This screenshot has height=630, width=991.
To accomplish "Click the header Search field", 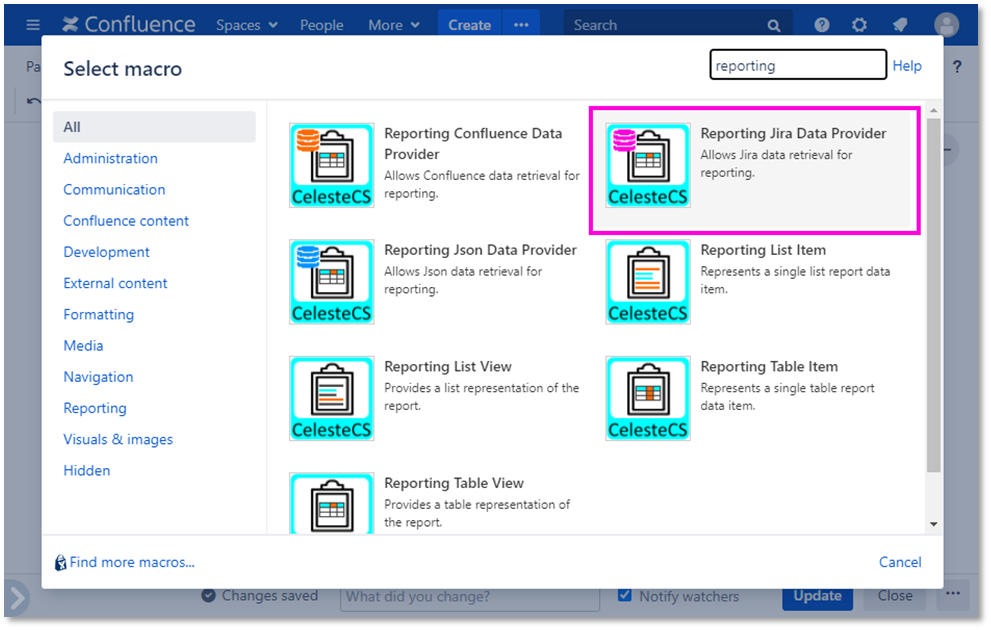I will [x=677, y=25].
